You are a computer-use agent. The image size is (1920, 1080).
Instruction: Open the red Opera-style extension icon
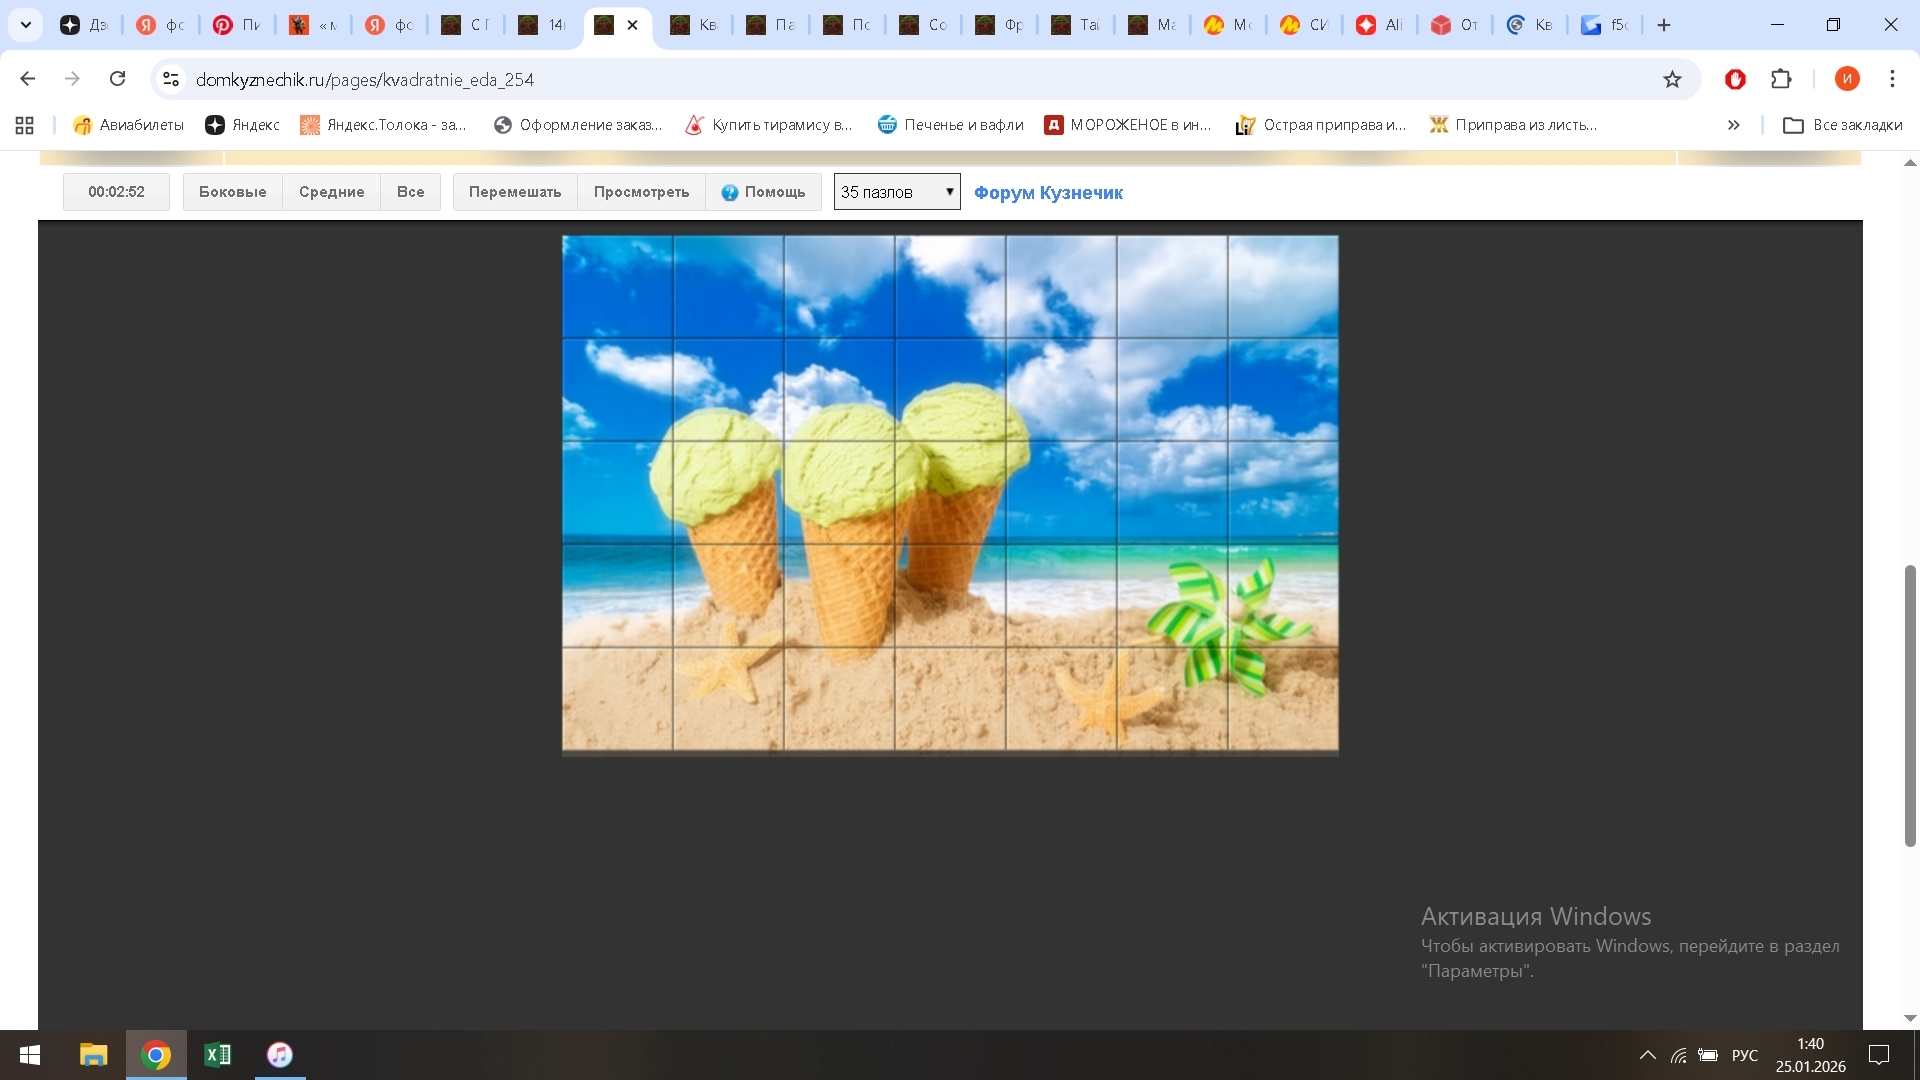(1735, 79)
